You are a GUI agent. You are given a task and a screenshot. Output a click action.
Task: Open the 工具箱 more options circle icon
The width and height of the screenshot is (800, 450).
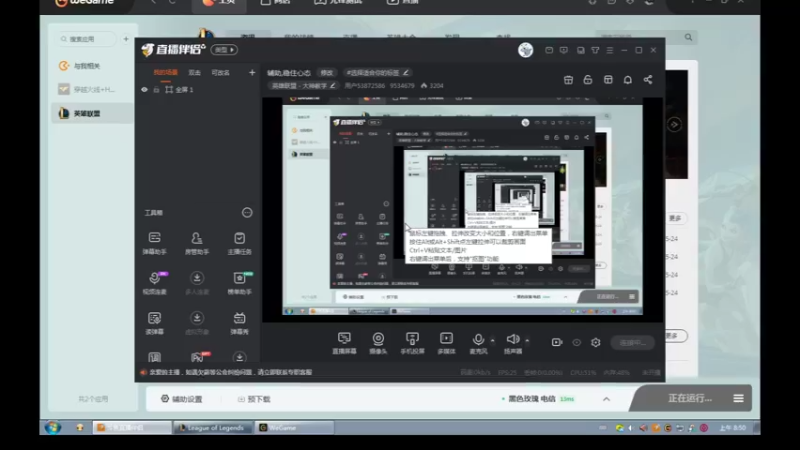(x=247, y=212)
